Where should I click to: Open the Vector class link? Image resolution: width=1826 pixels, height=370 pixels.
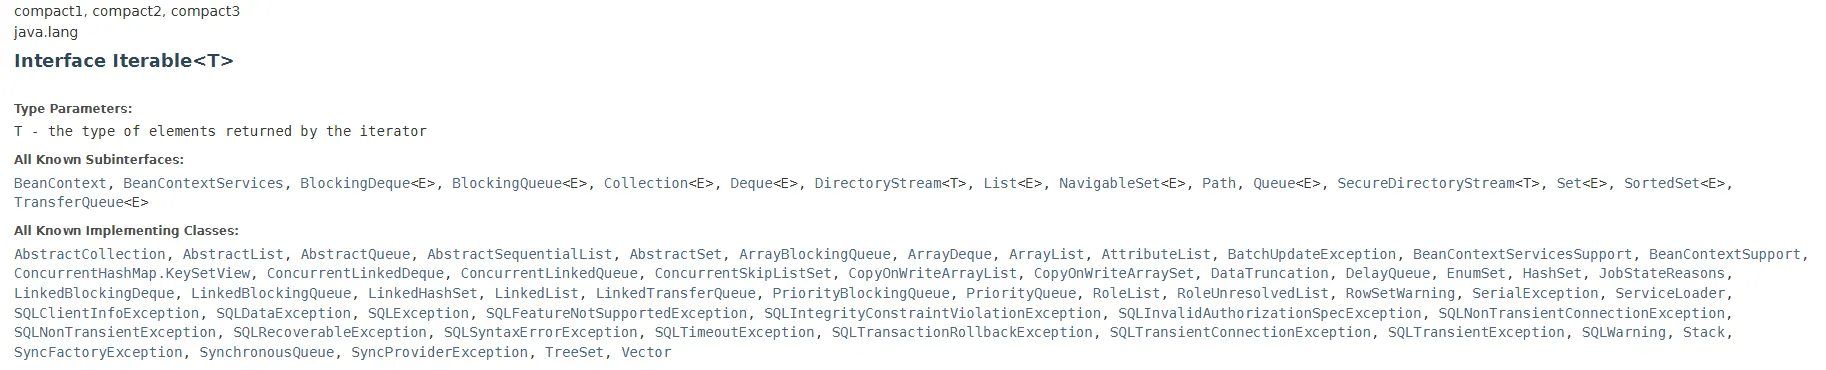coord(647,352)
